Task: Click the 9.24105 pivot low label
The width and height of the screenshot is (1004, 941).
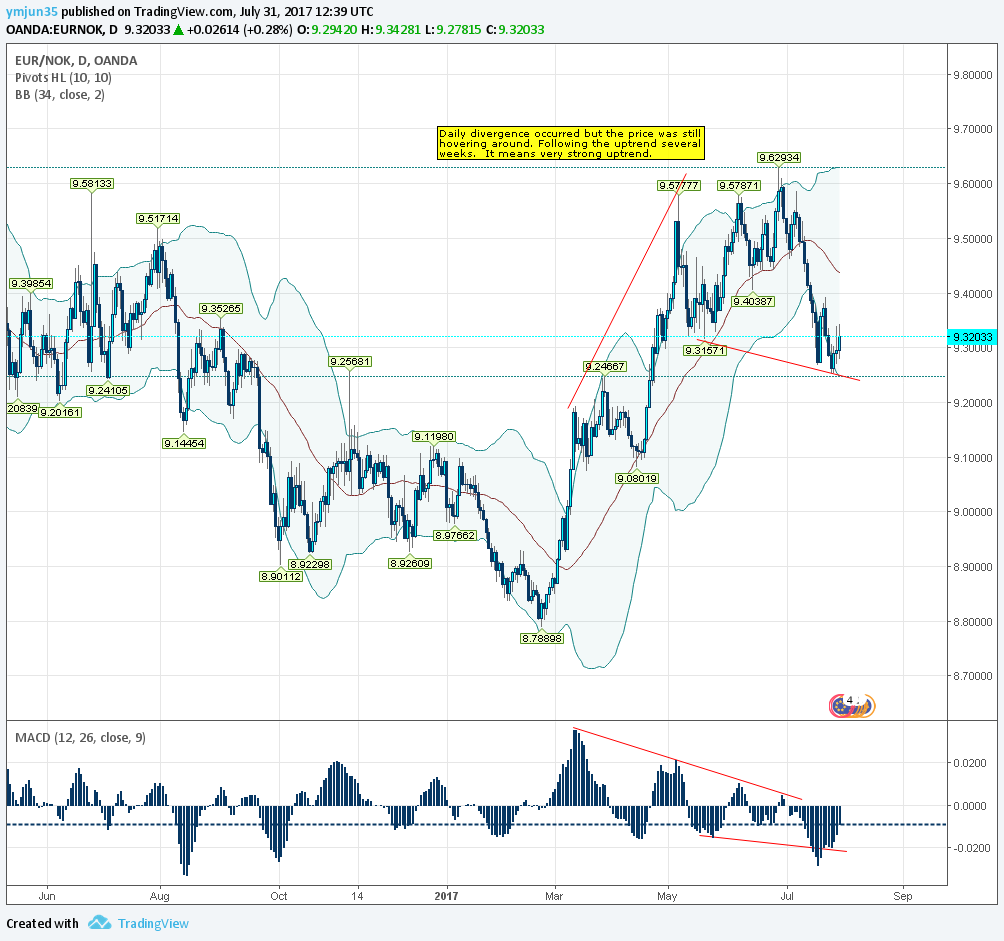Action: pos(108,390)
